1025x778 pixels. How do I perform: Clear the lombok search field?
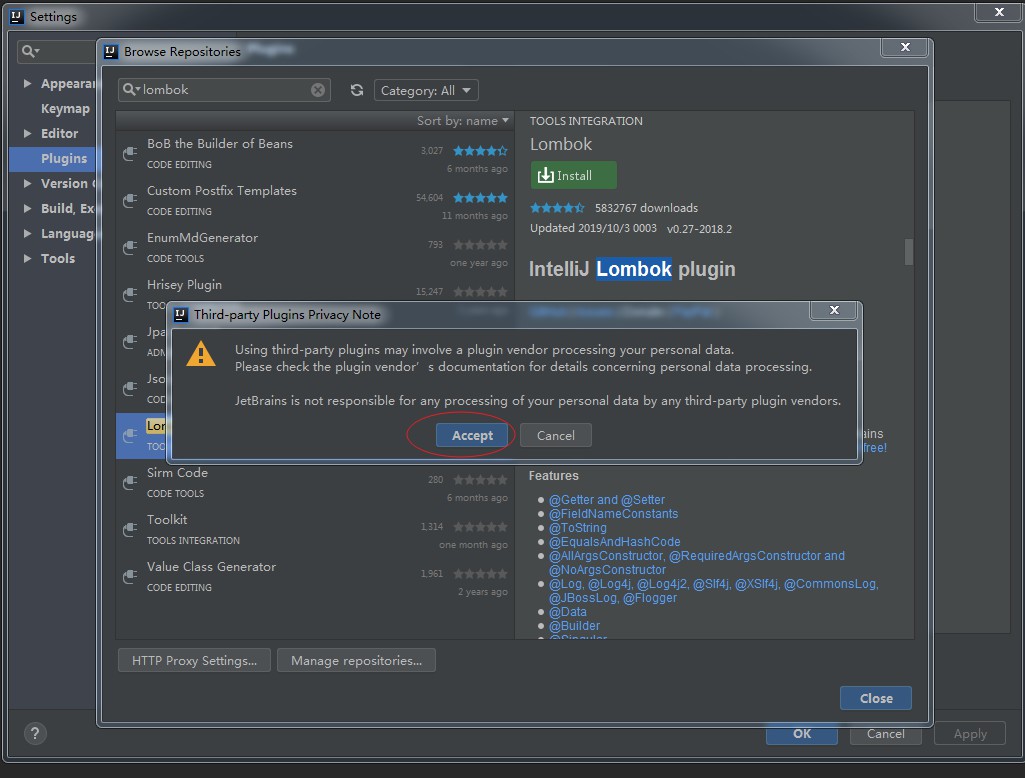[318, 90]
